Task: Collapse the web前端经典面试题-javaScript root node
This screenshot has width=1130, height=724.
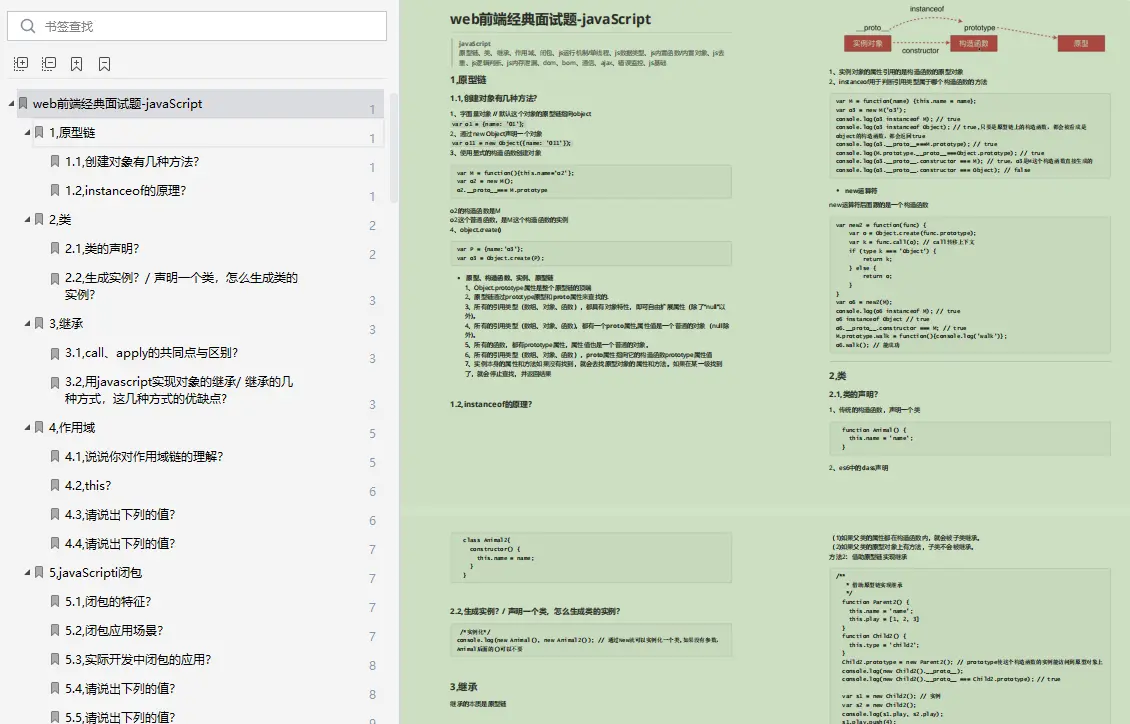Action: click(x=9, y=103)
